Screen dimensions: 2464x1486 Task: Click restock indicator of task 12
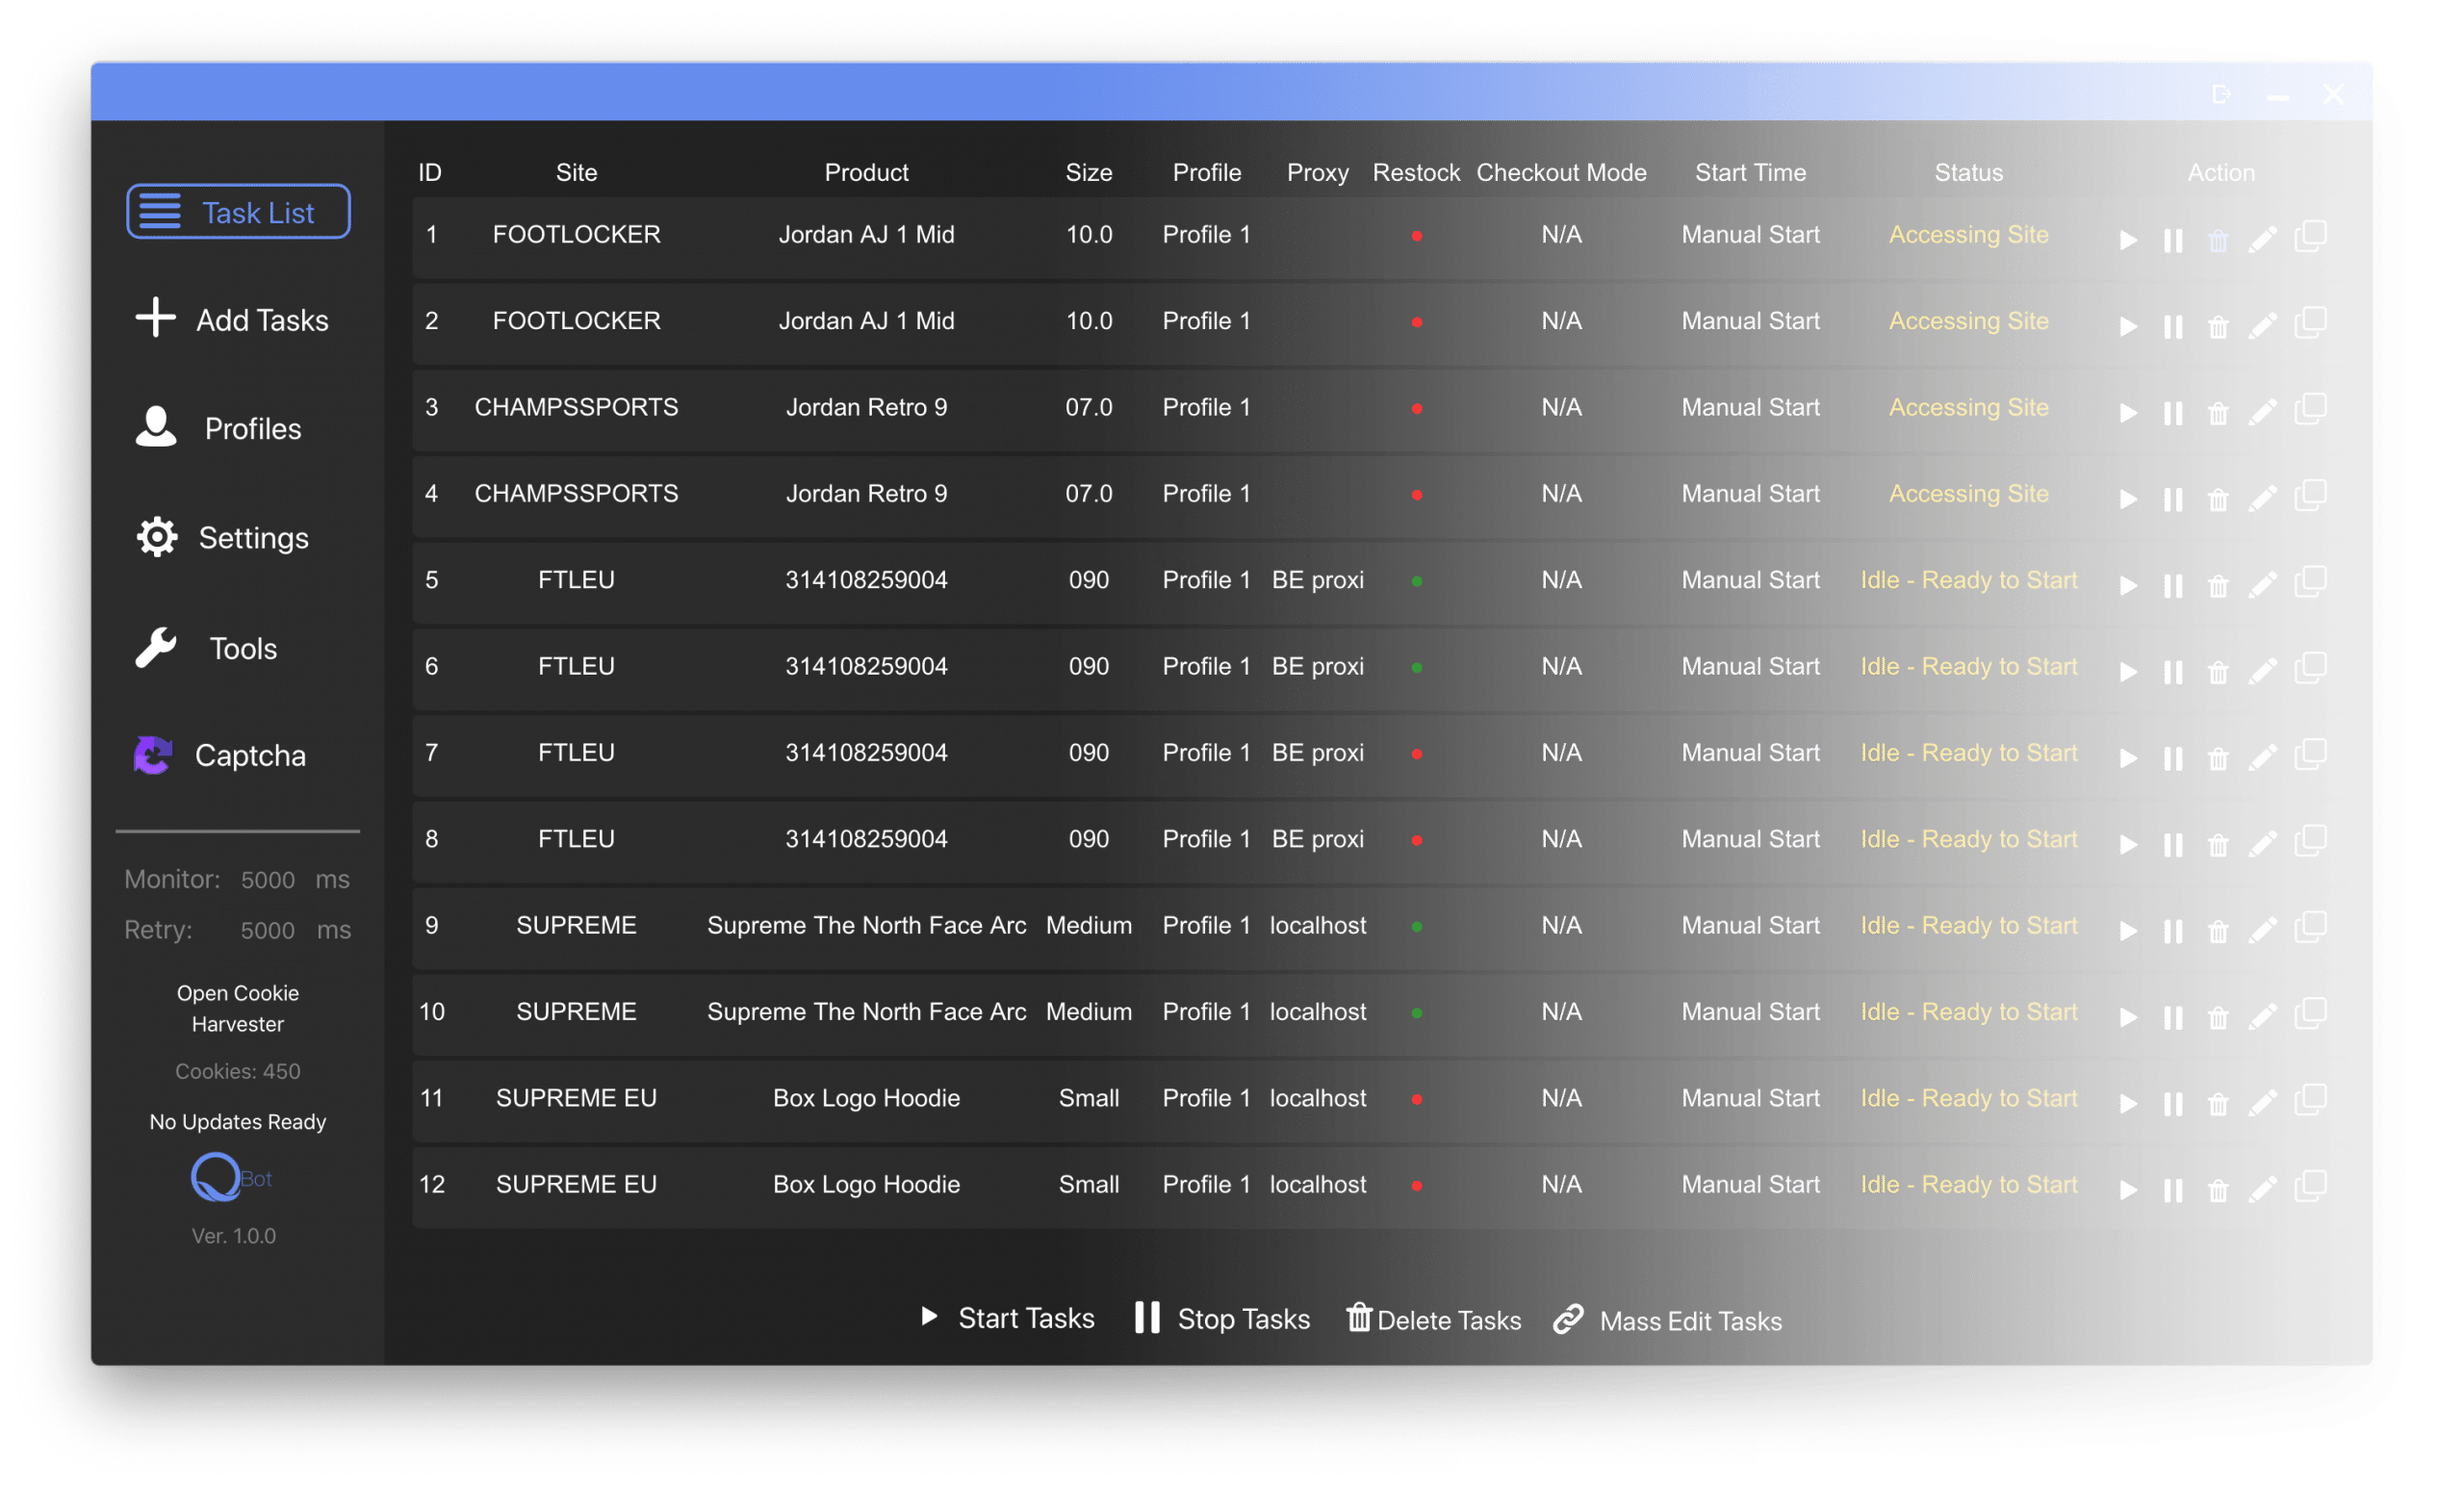[1416, 1185]
